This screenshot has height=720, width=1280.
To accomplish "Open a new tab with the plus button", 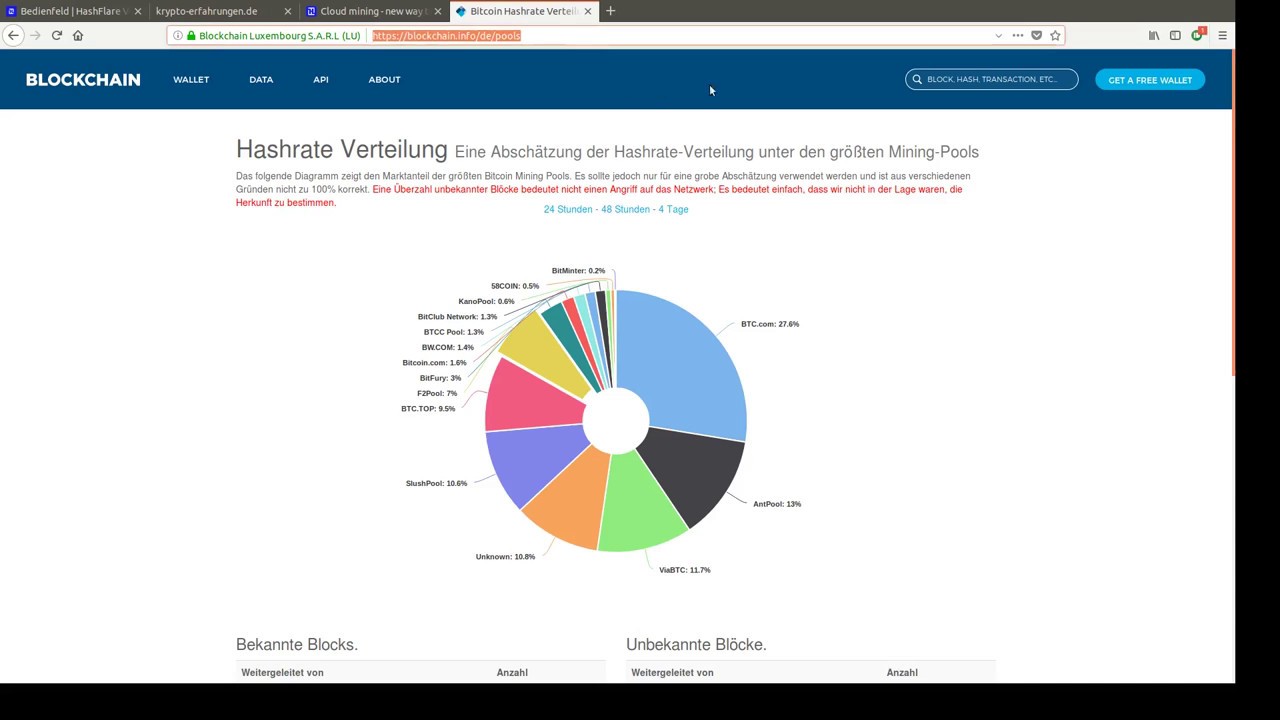I will (x=611, y=11).
